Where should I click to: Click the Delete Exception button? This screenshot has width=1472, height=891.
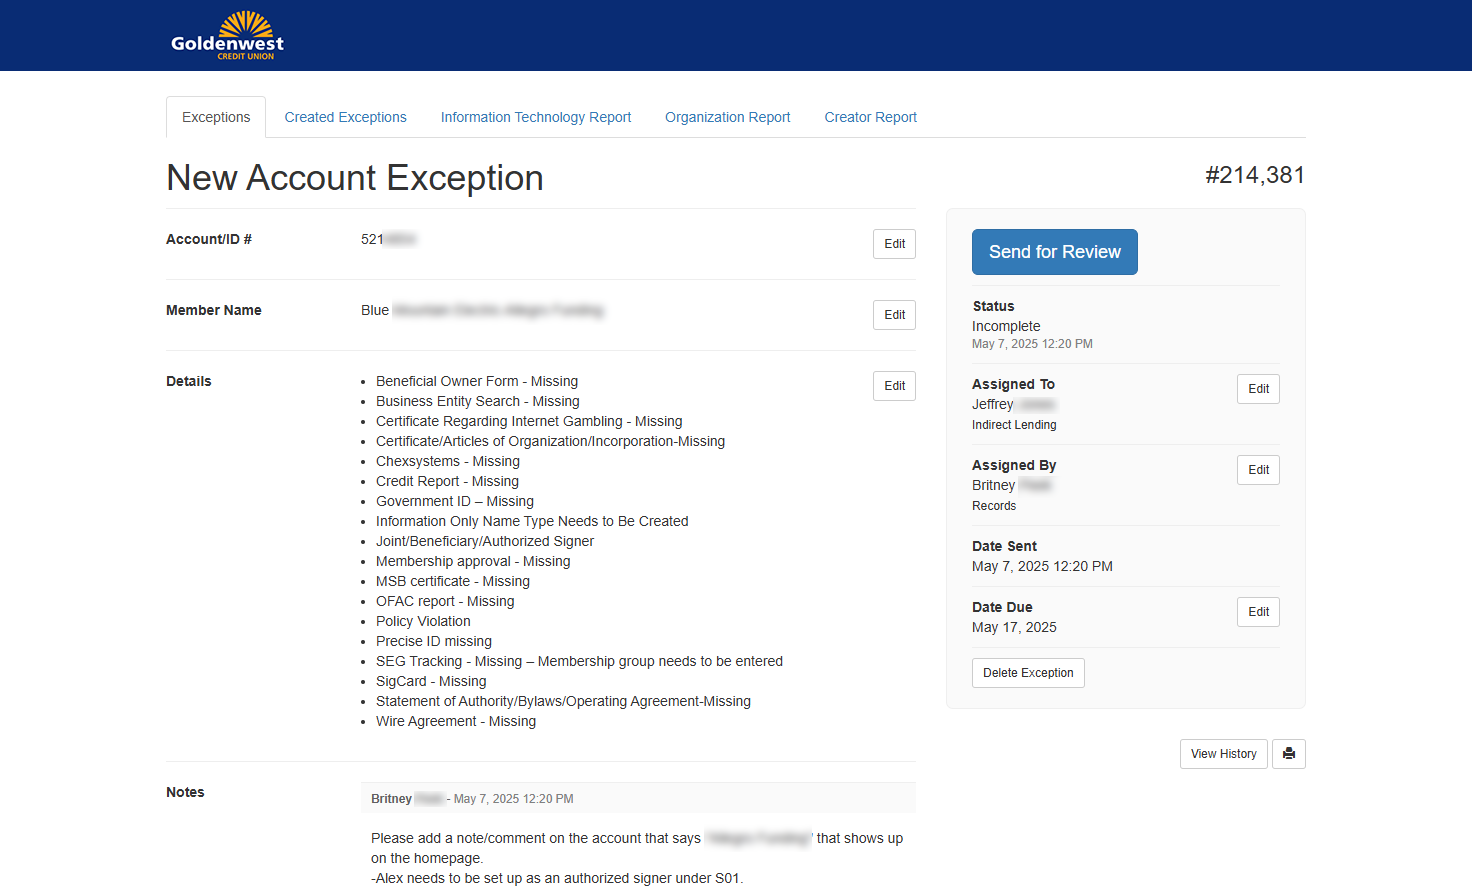(x=1028, y=672)
